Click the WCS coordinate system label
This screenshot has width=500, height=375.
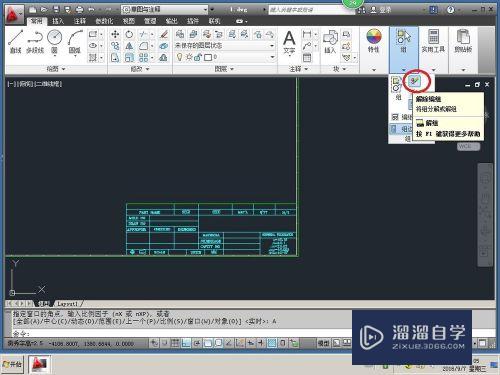click(468, 146)
